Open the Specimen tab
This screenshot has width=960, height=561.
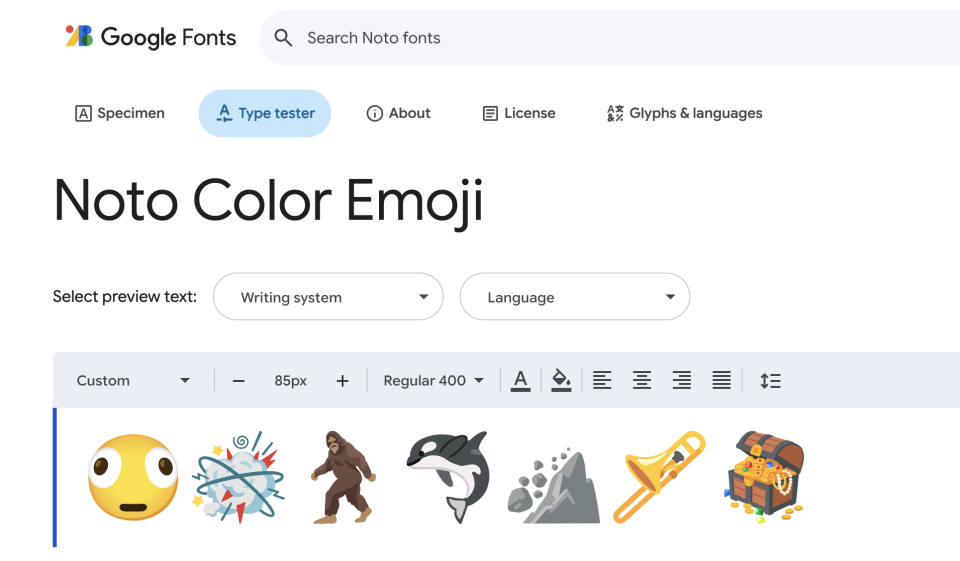(x=120, y=113)
